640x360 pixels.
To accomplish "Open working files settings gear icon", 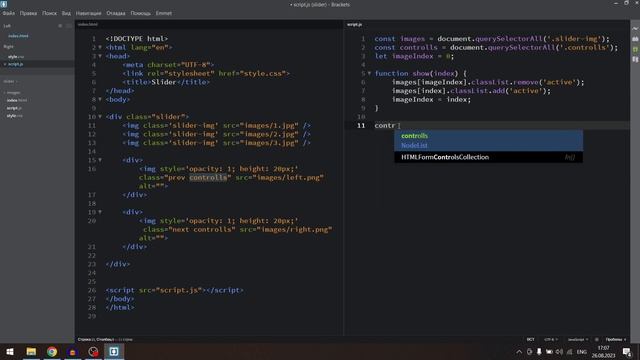I will (60, 26).
